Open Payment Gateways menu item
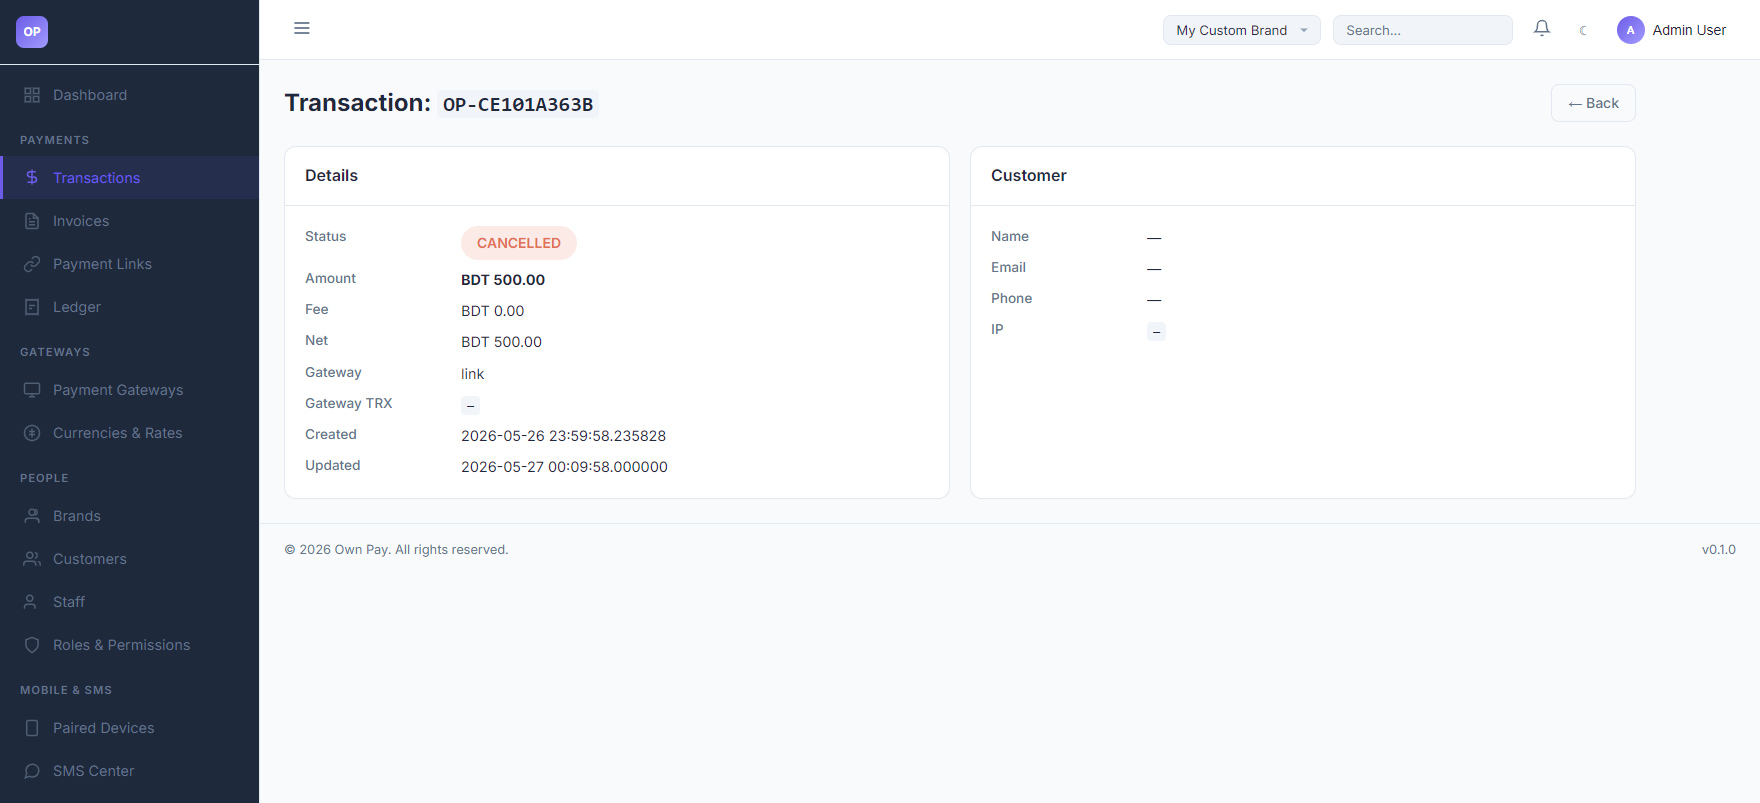Screen dimensions: 1760x803 click(129, 390)
